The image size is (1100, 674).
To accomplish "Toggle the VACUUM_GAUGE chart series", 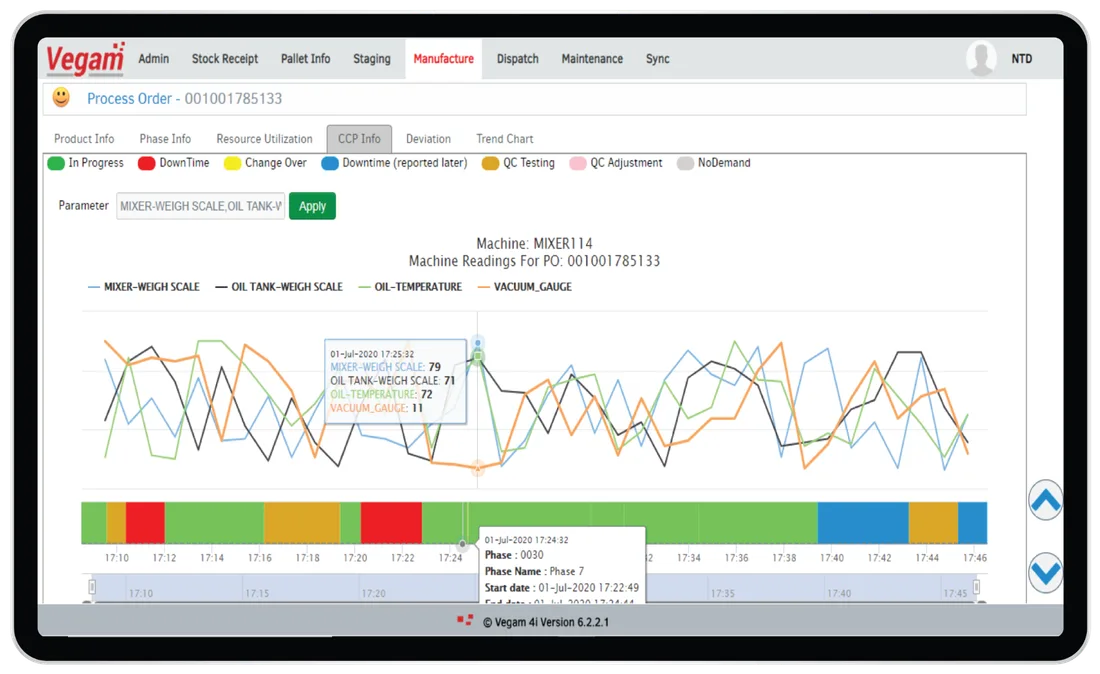I will (525, 287).
